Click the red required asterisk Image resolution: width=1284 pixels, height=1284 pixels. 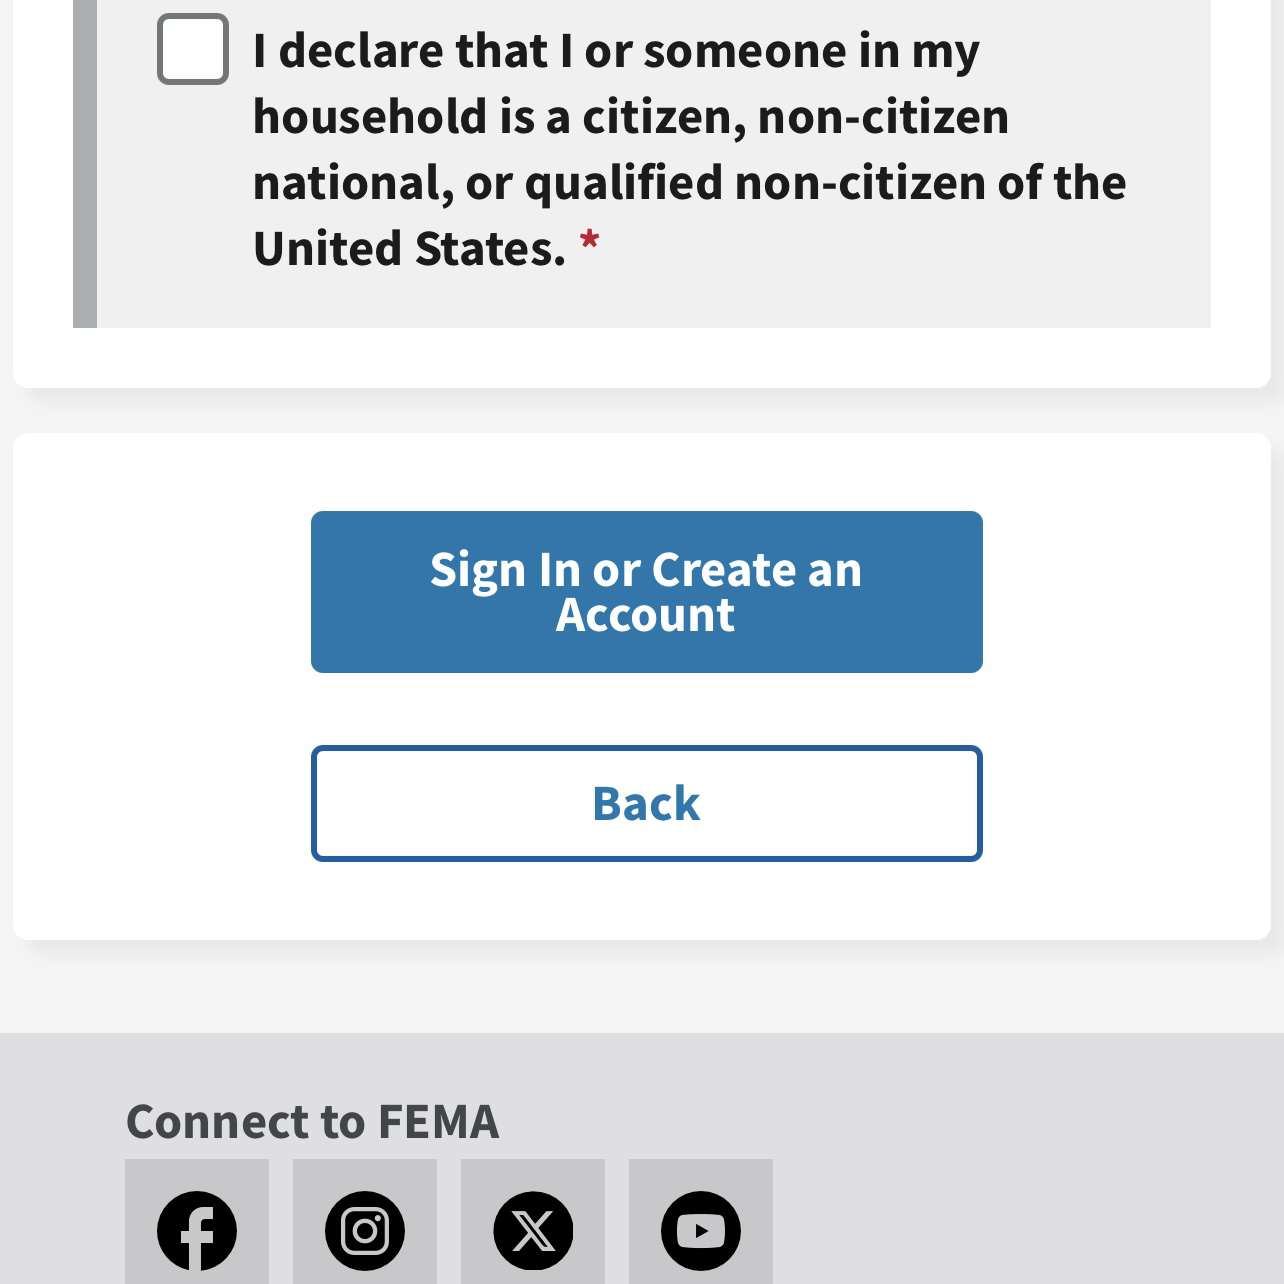[590, 242]
